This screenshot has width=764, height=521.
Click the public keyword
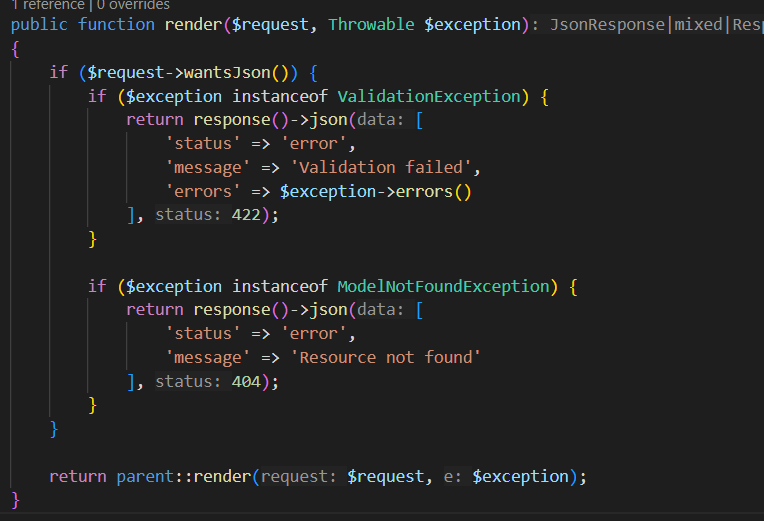[x=39, y=24]
